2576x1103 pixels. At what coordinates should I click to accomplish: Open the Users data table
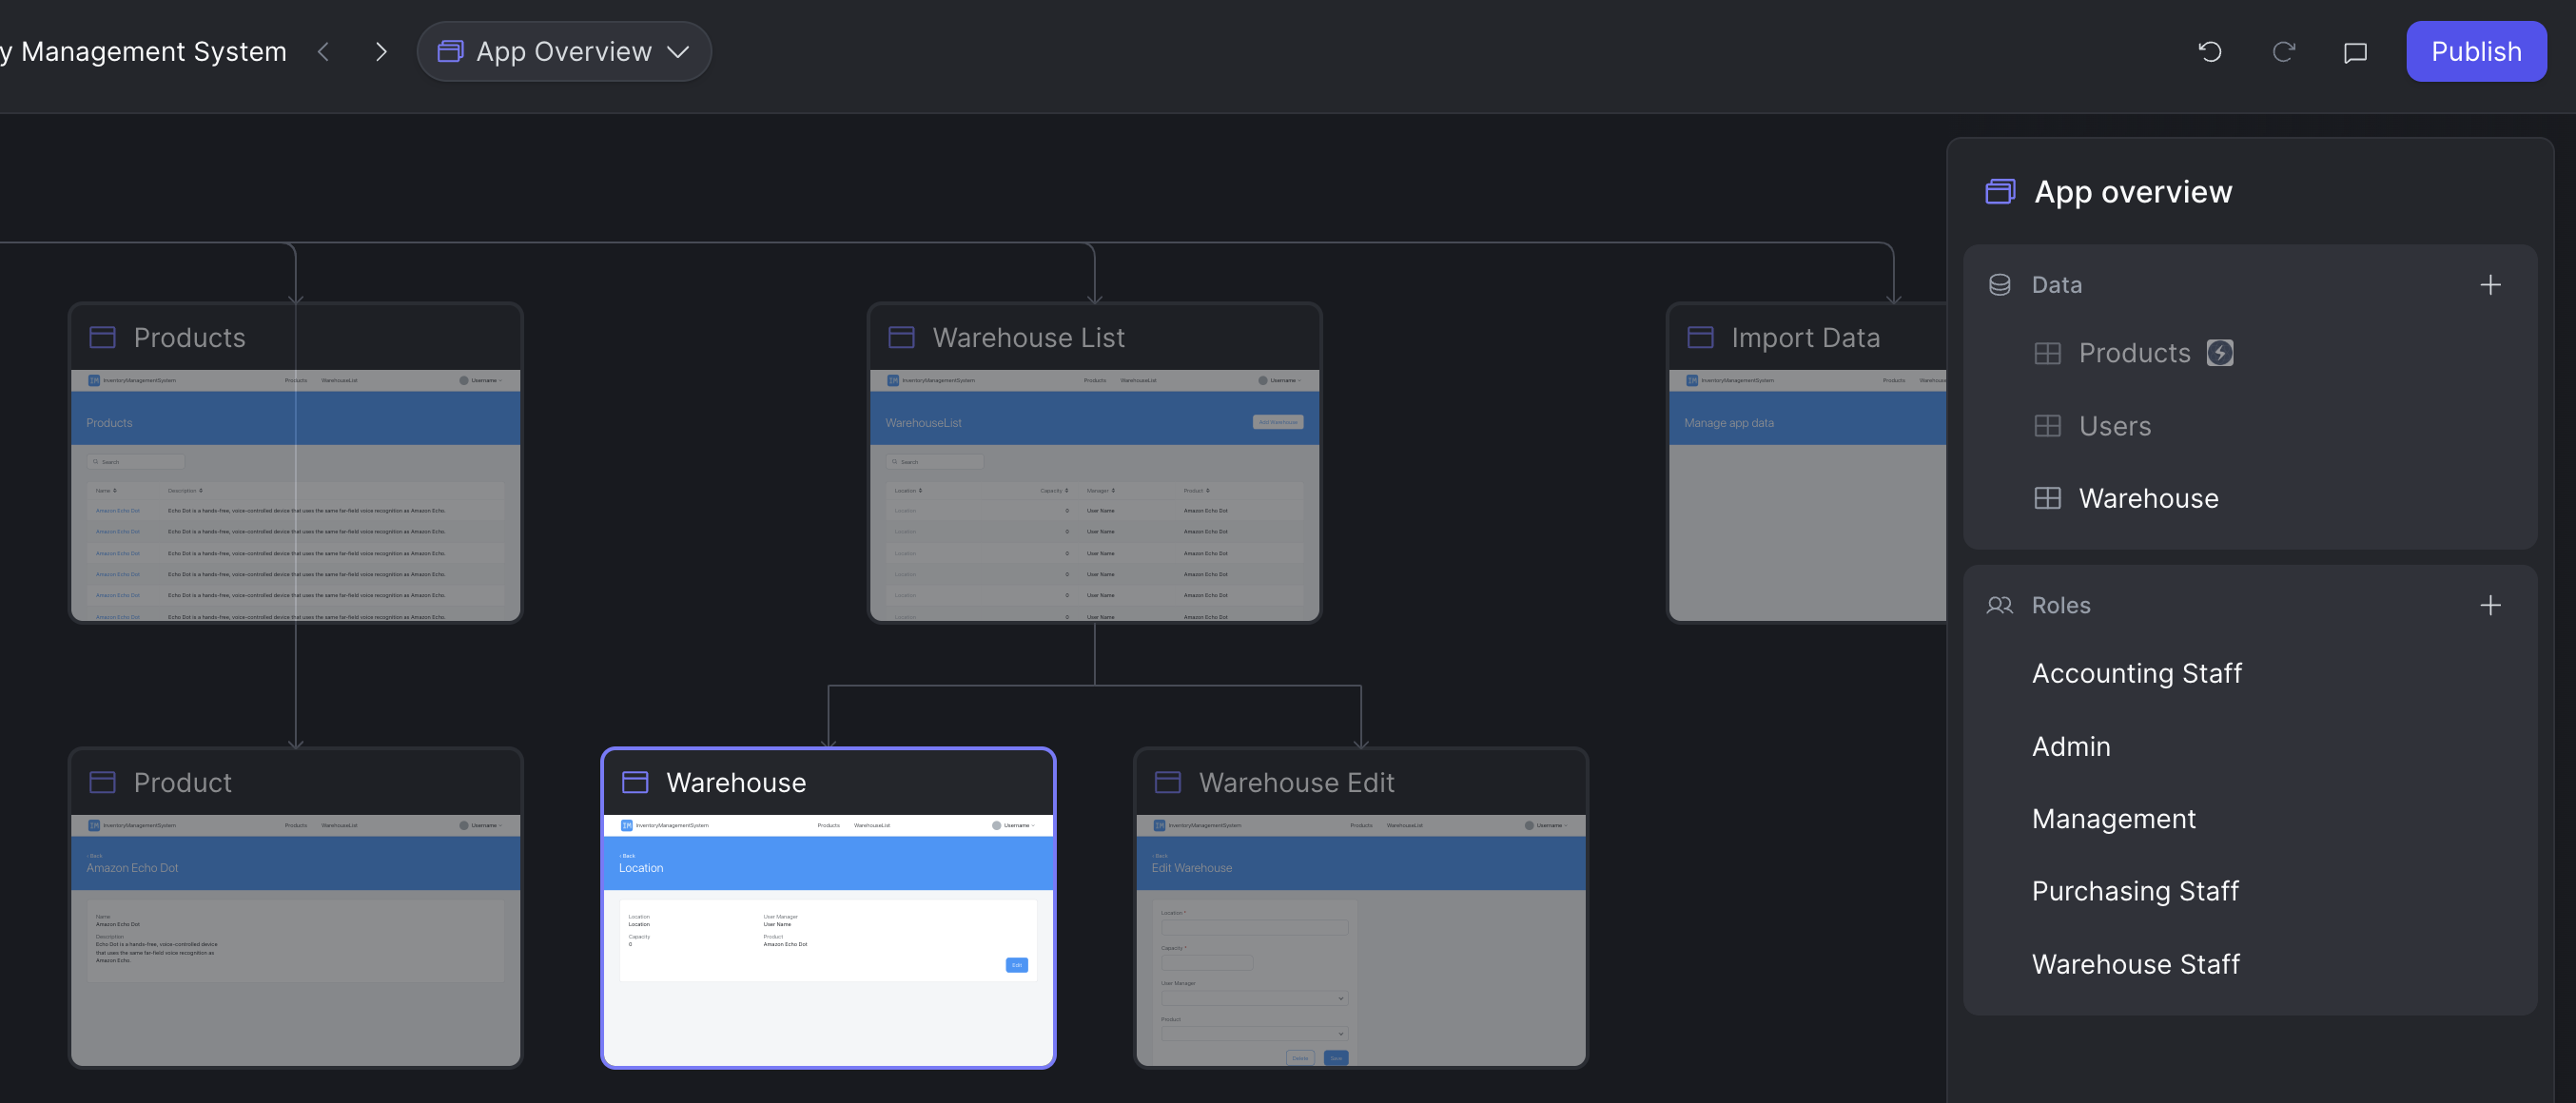2114,426
